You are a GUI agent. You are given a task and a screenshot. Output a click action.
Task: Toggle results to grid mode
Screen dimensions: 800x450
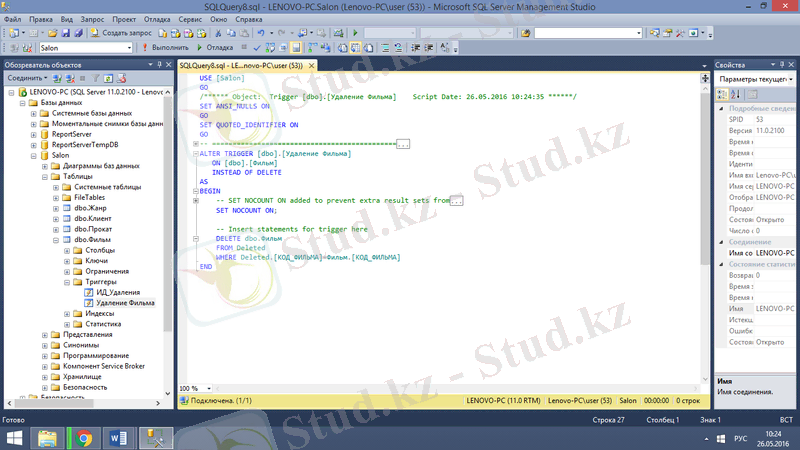tap(356, 48)
